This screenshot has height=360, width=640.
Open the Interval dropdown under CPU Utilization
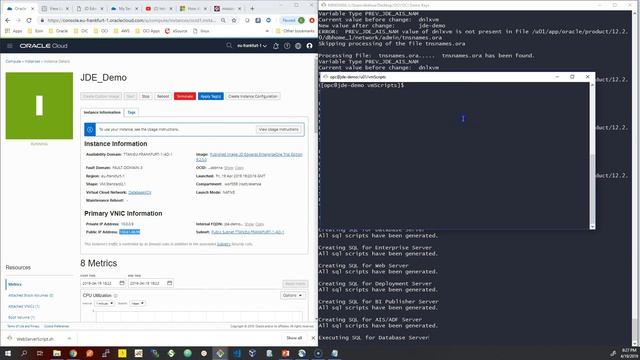tap(104, 303)
